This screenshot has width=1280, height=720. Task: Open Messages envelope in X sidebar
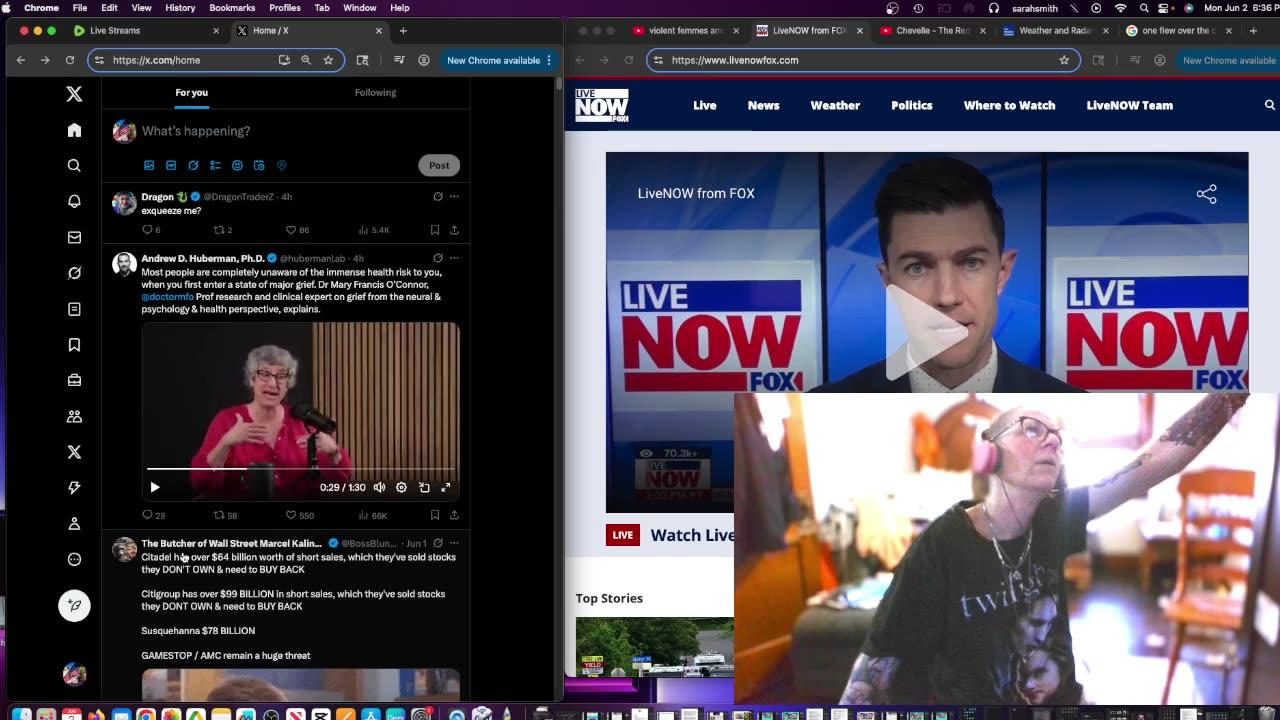[x=74, y=237]
